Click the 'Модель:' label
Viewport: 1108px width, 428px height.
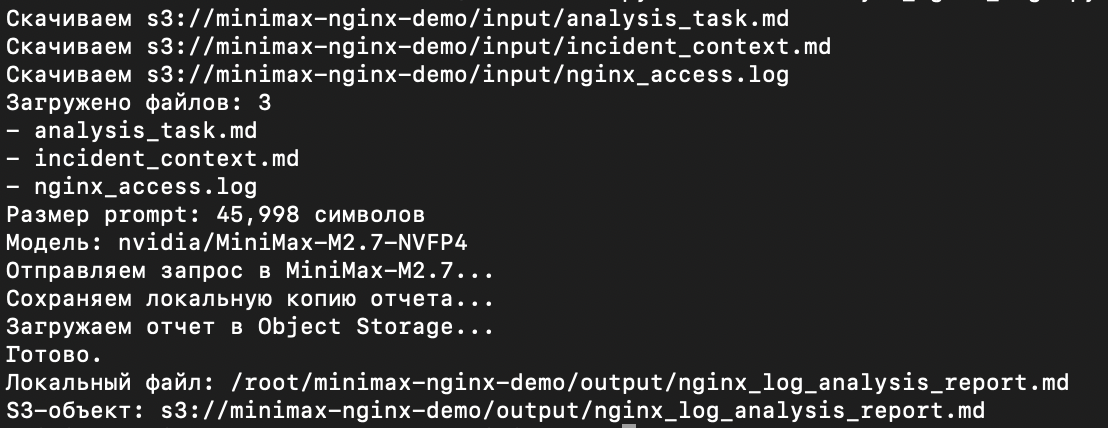[55, 243]
